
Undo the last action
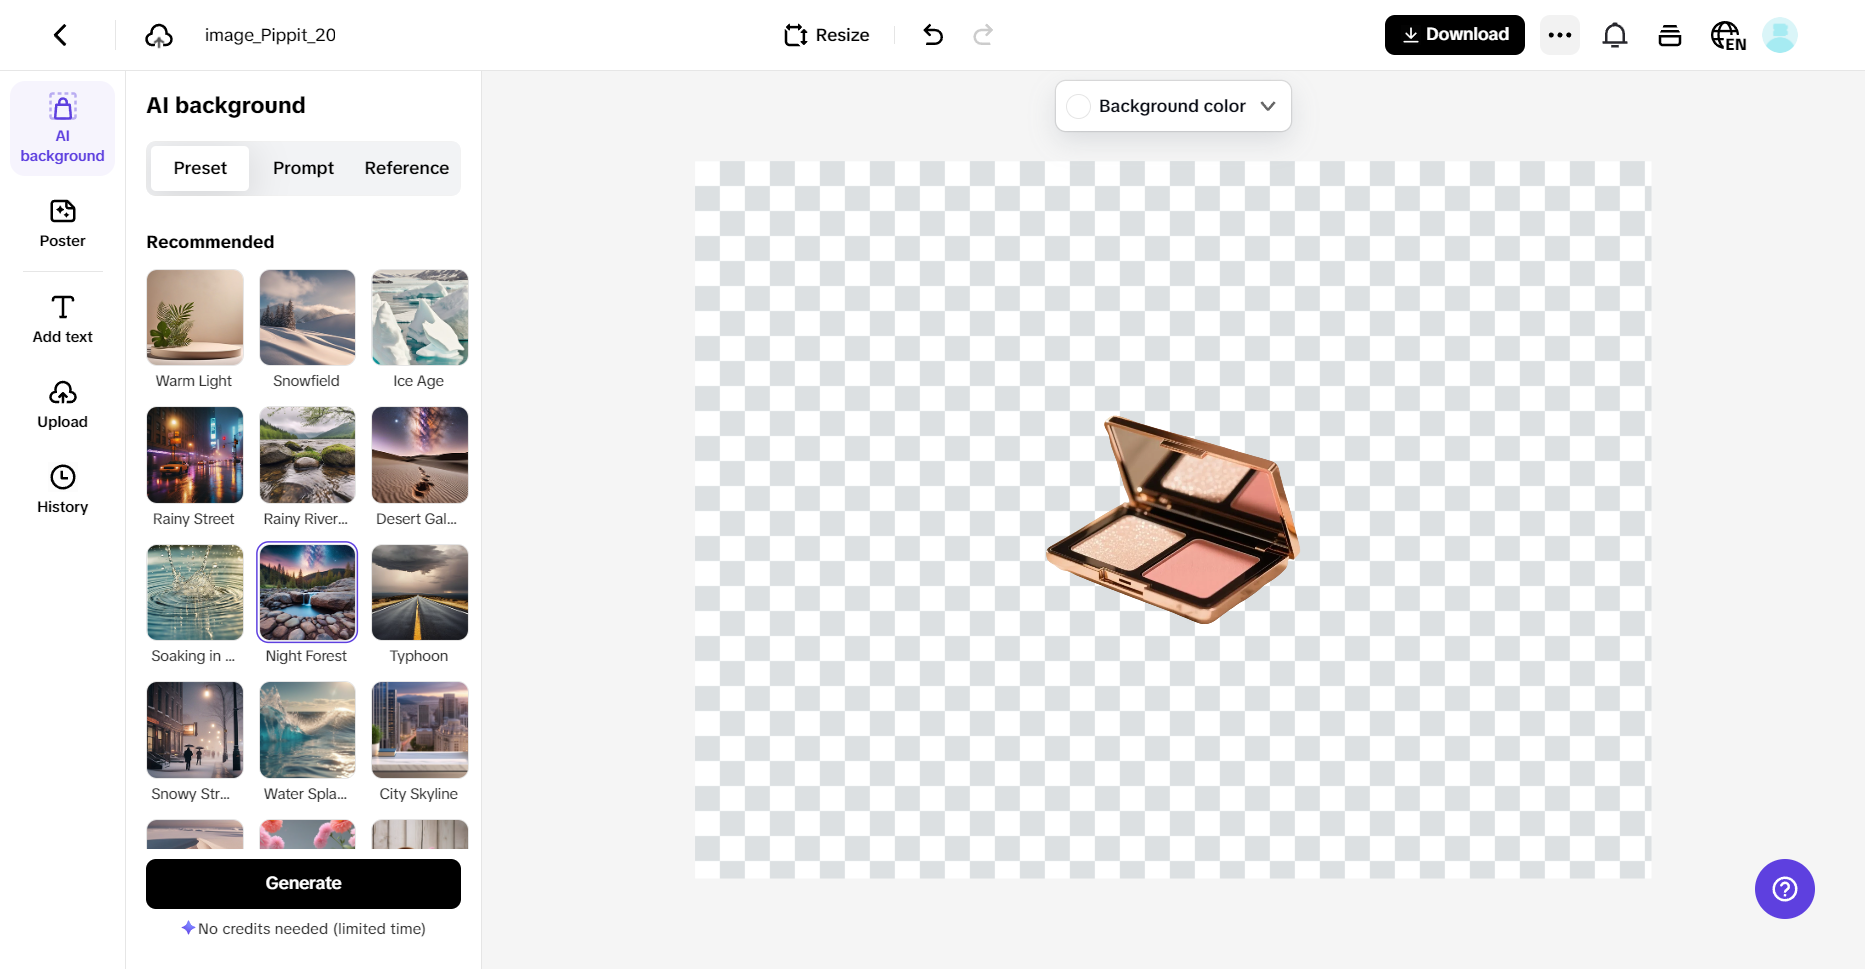(x=933, y=35)
